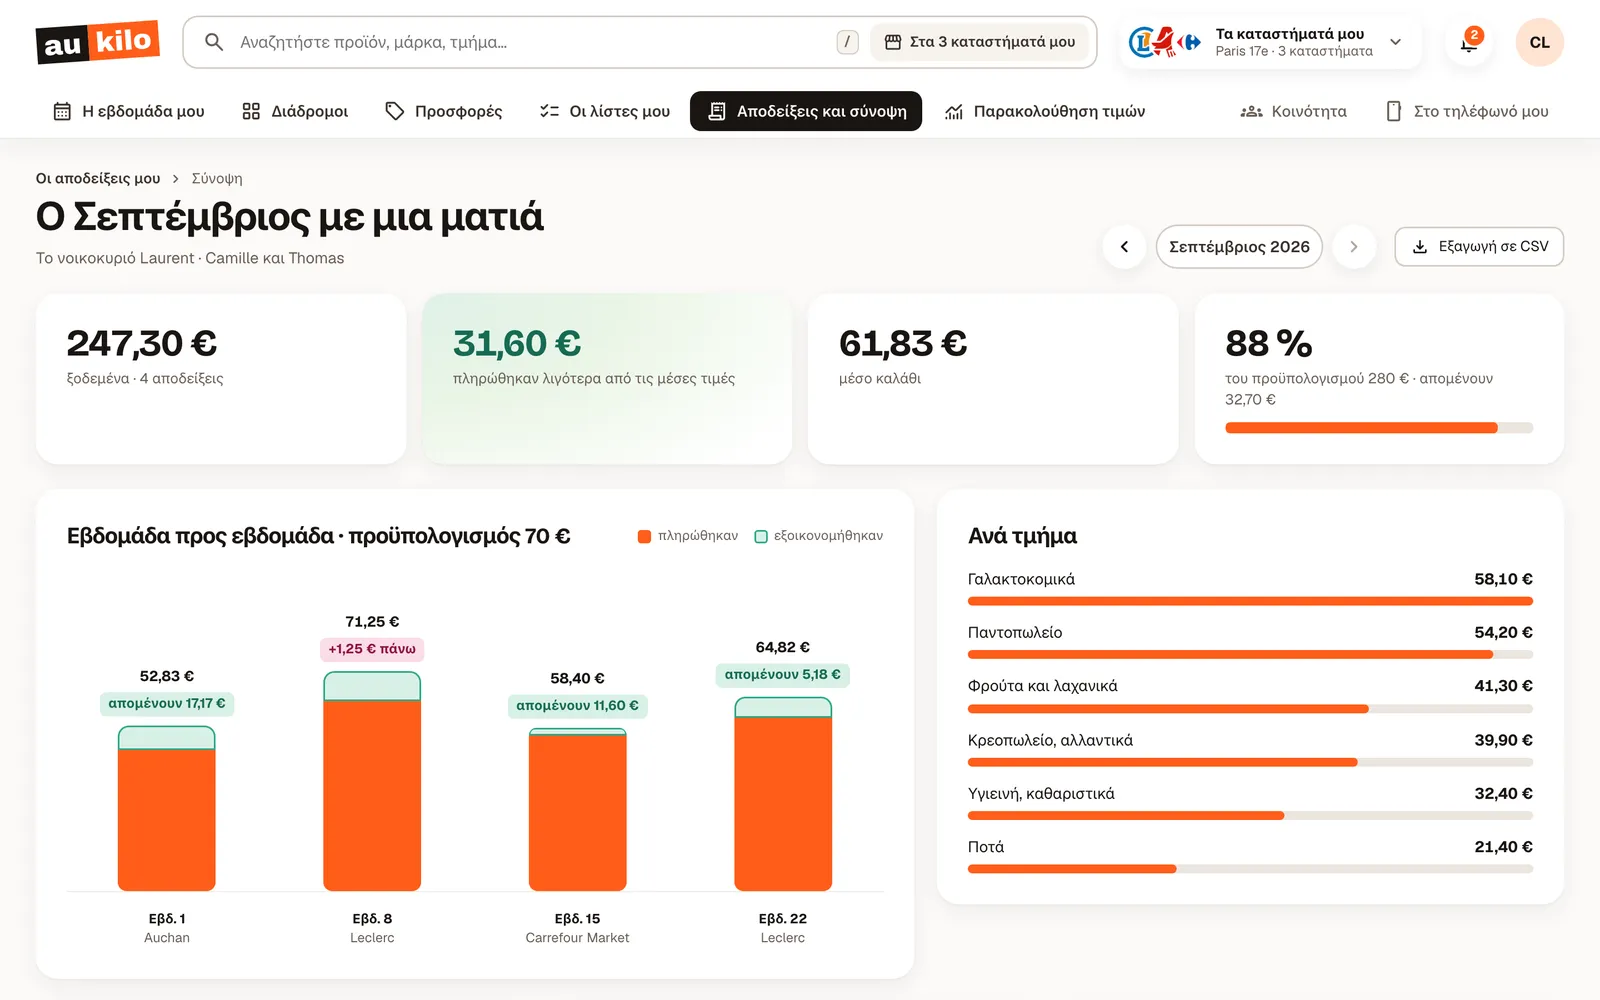Click the Εξαγωγή σε CSV button
This screenshot has height=1000, width=1600.
[1479, 247]
